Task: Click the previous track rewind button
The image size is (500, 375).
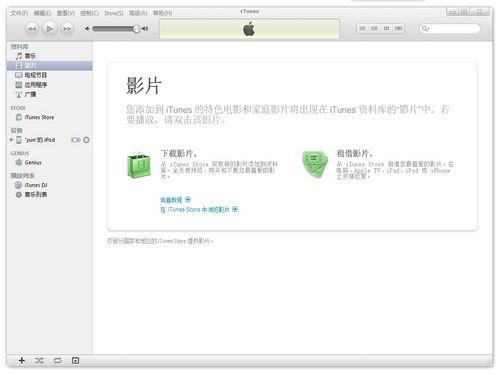Action: [x=32, y=29]
